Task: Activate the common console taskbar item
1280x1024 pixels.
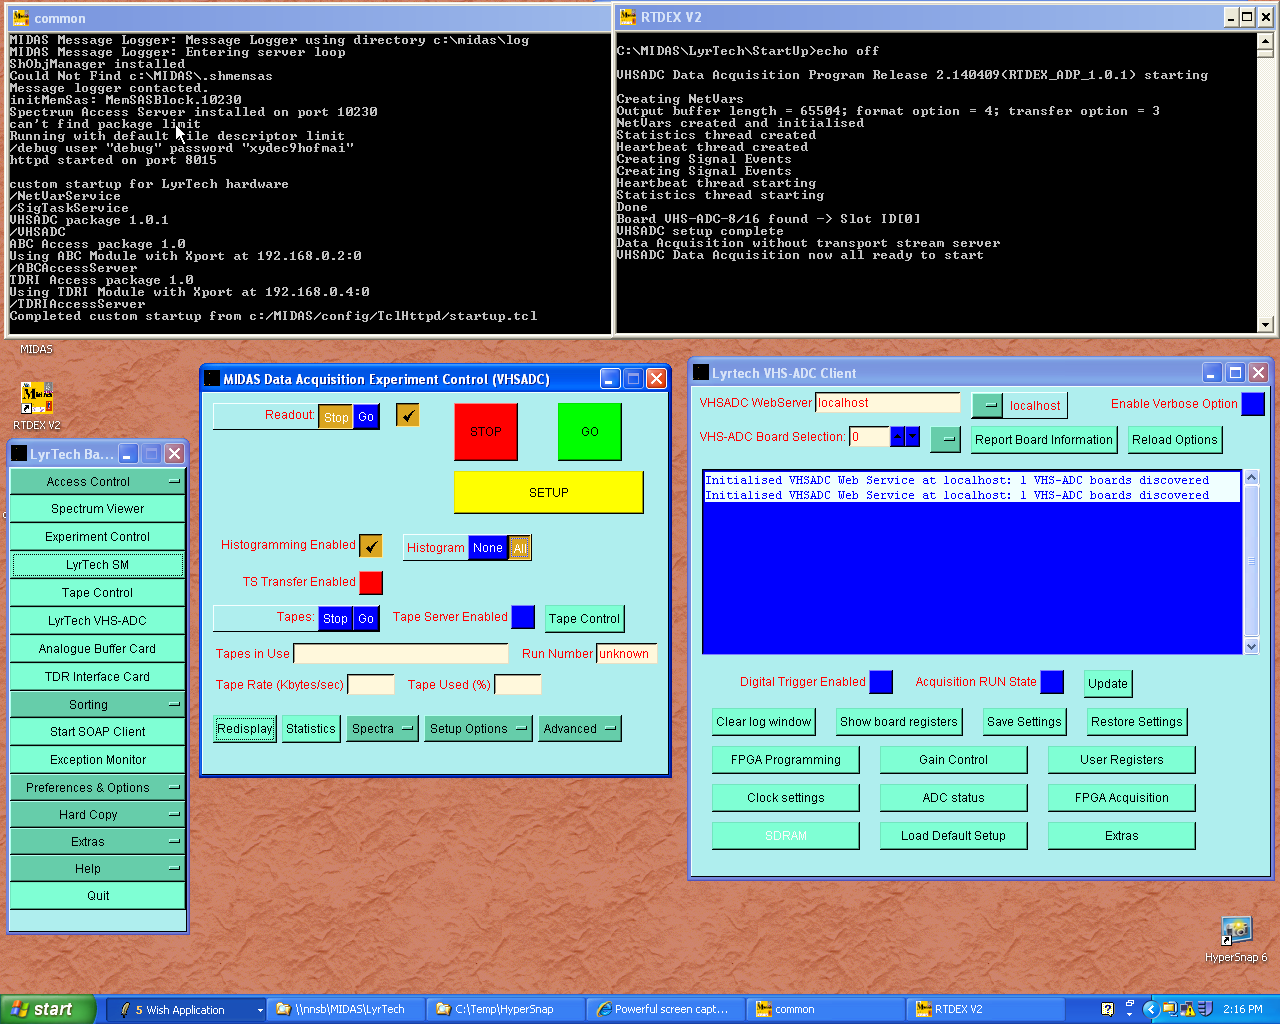Action: click(x=824, y=1009)
